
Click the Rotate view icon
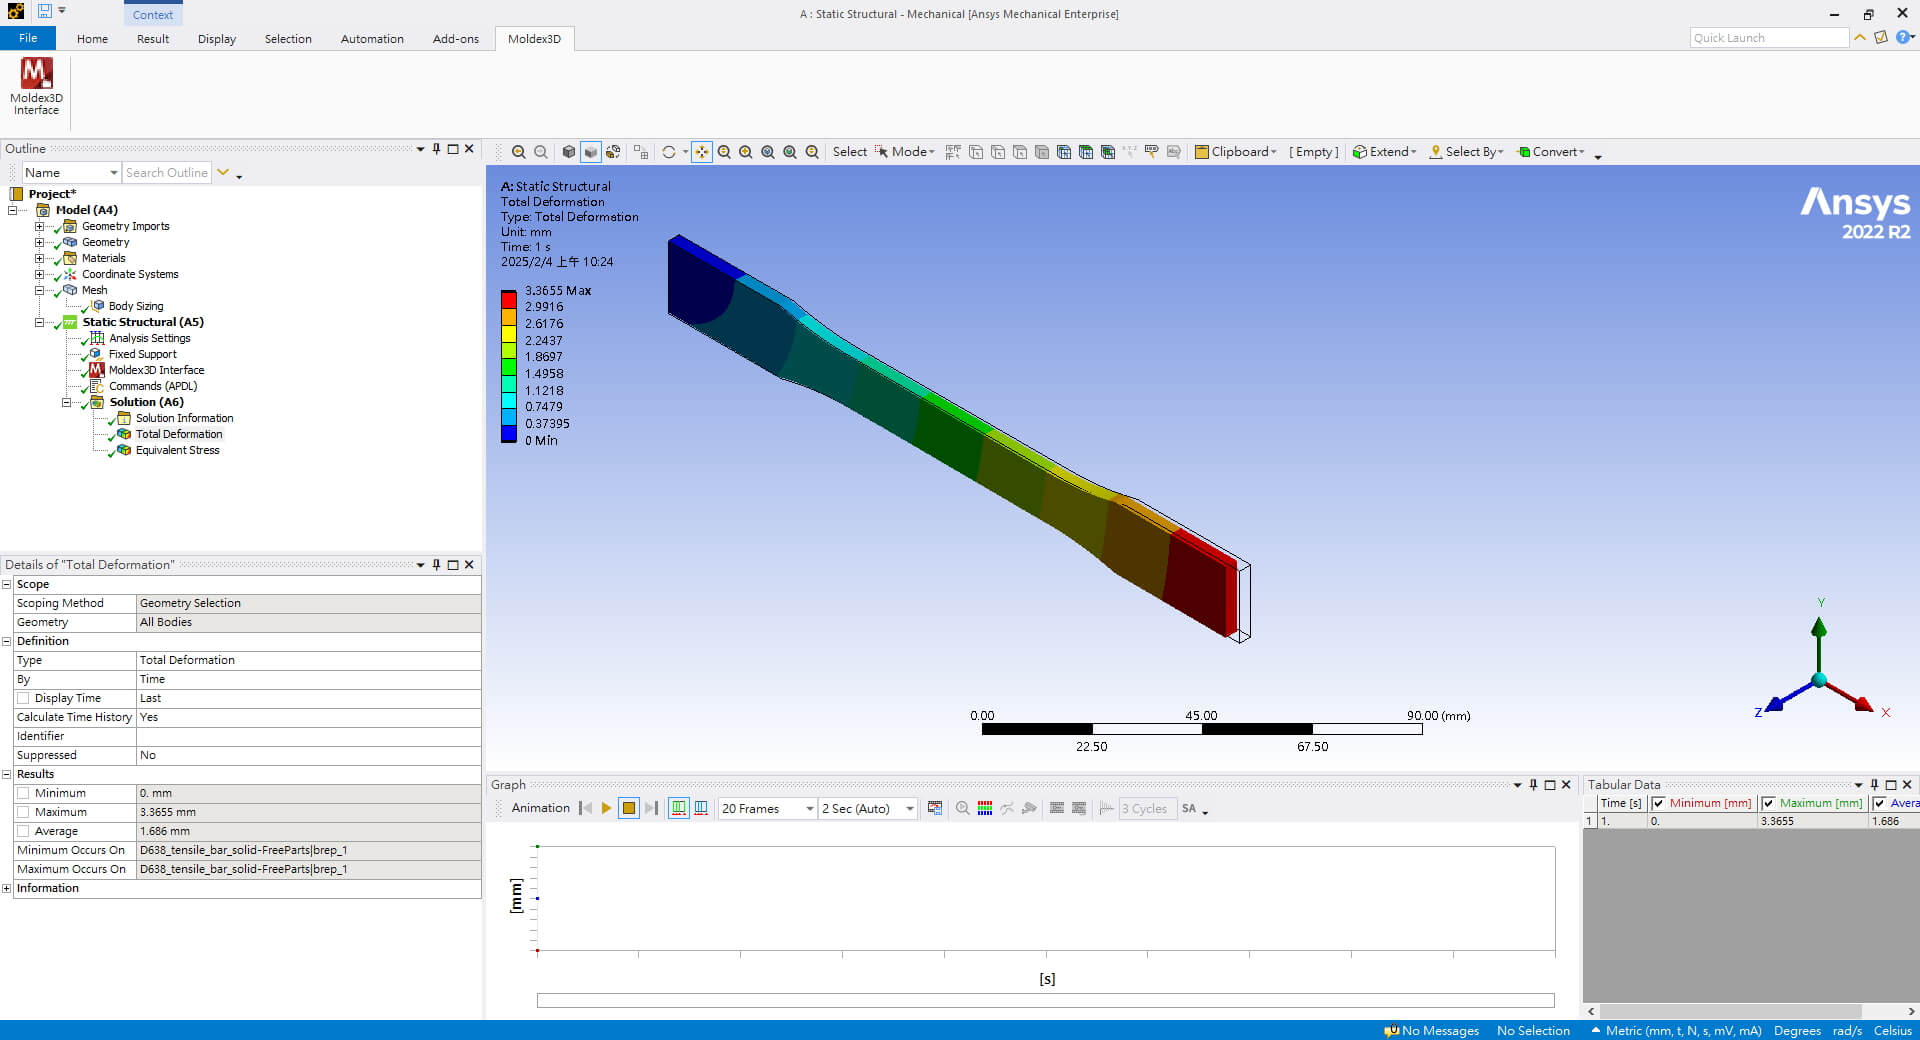coord(669,152)
